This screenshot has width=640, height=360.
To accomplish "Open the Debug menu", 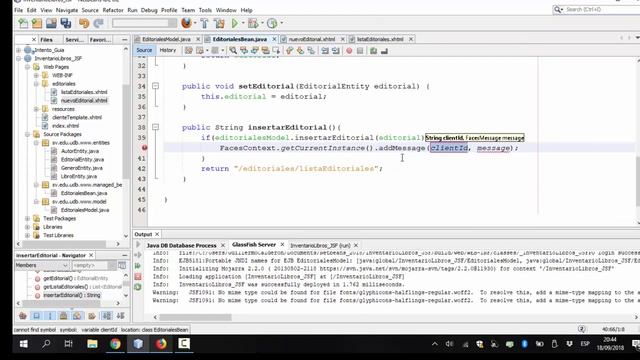I will [149, 10].
